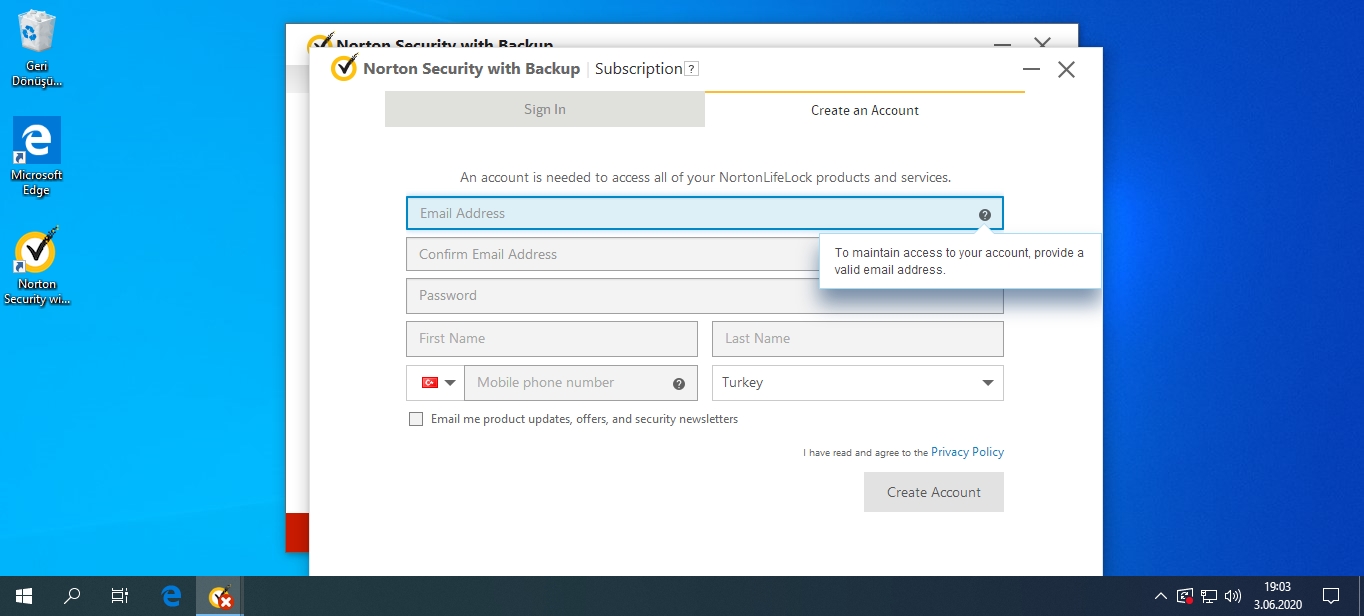Open the Windows Start menu
The image size is (1364, 616).
[x=24, y=596]
